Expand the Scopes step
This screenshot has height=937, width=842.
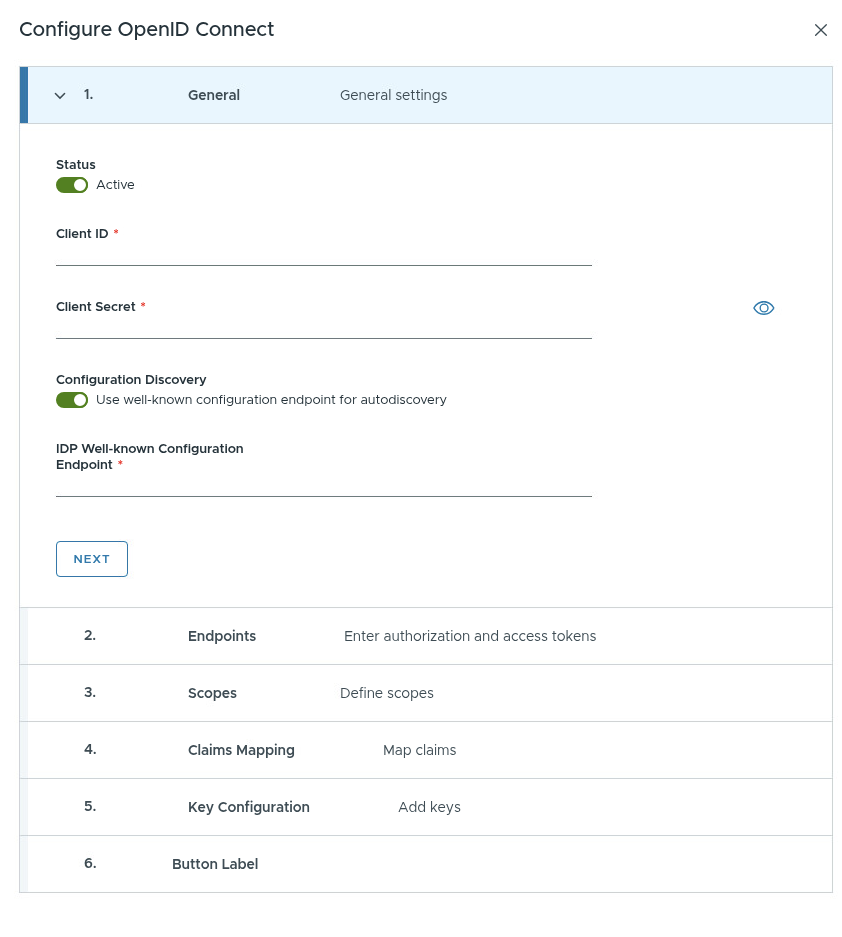tap(212, 693)
